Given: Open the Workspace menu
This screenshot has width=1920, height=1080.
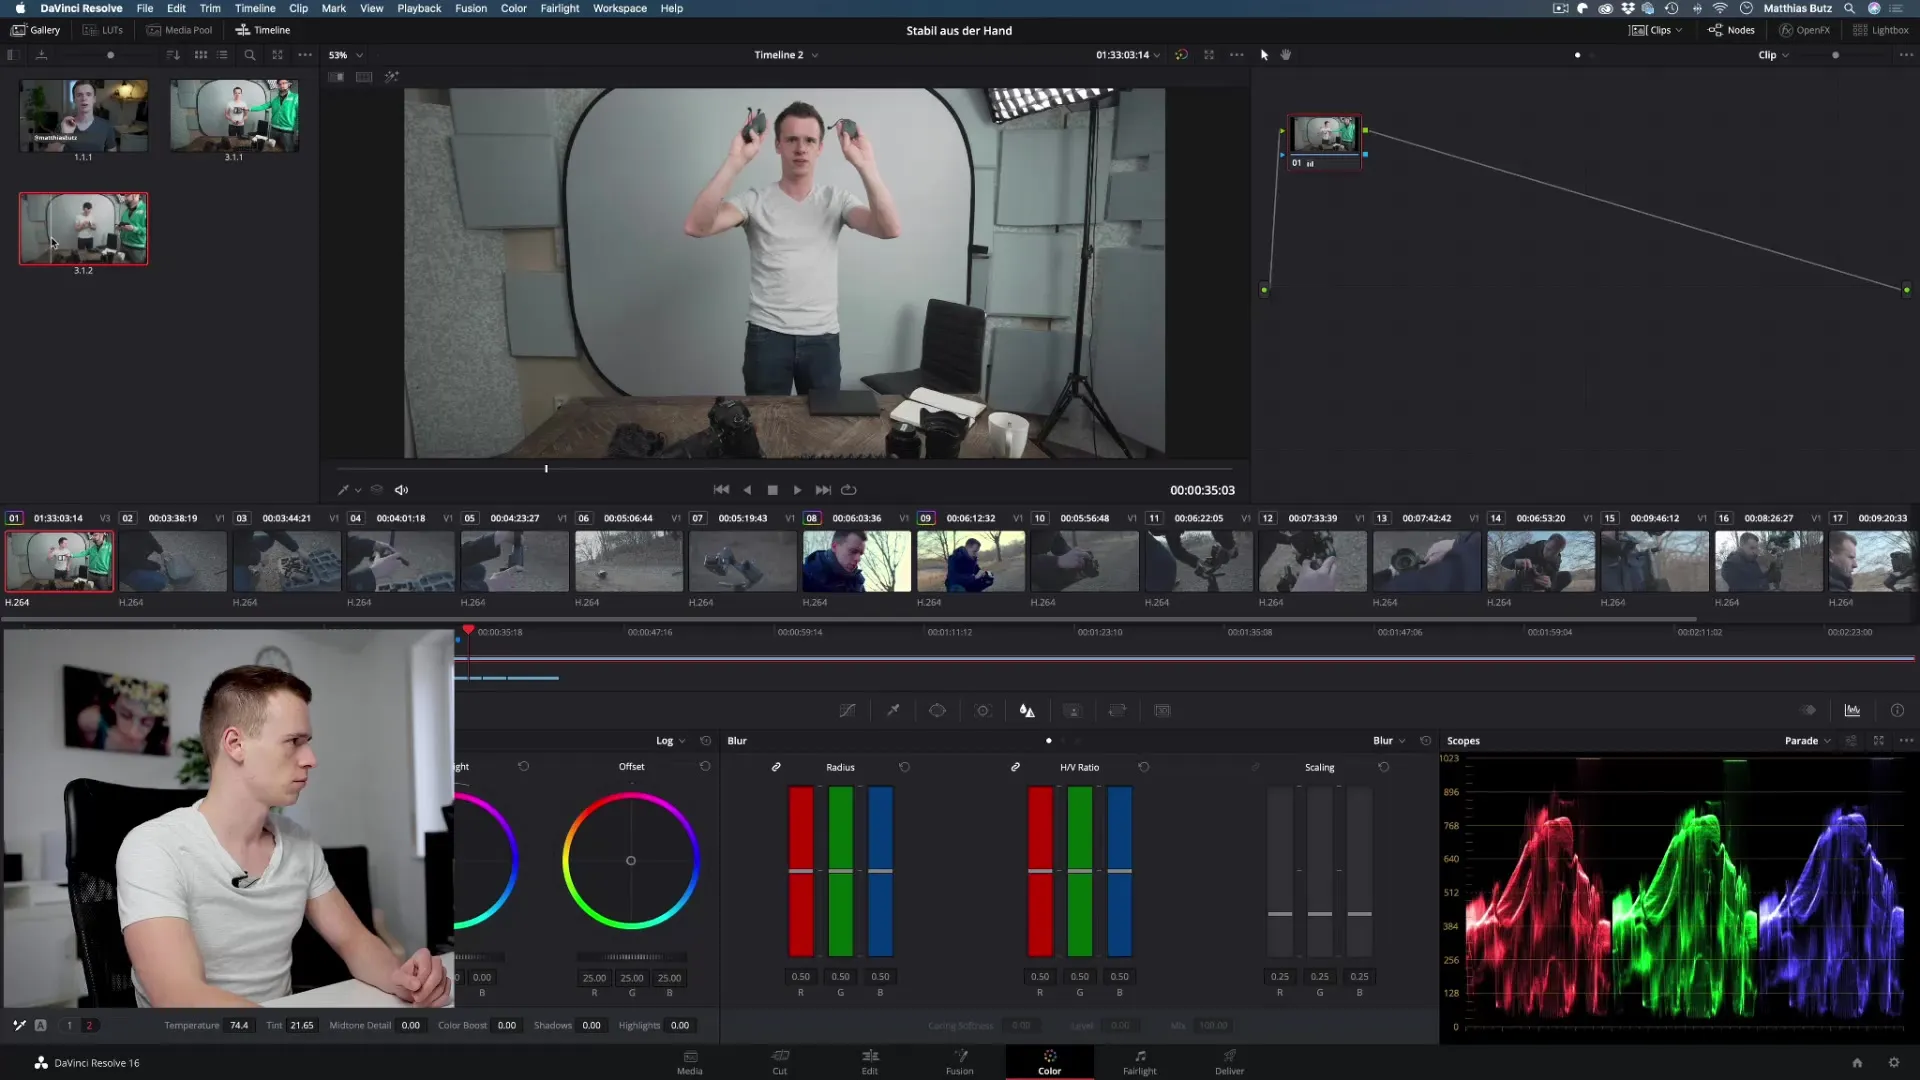Looking at the screenshot, I should [x=620, y=8].
